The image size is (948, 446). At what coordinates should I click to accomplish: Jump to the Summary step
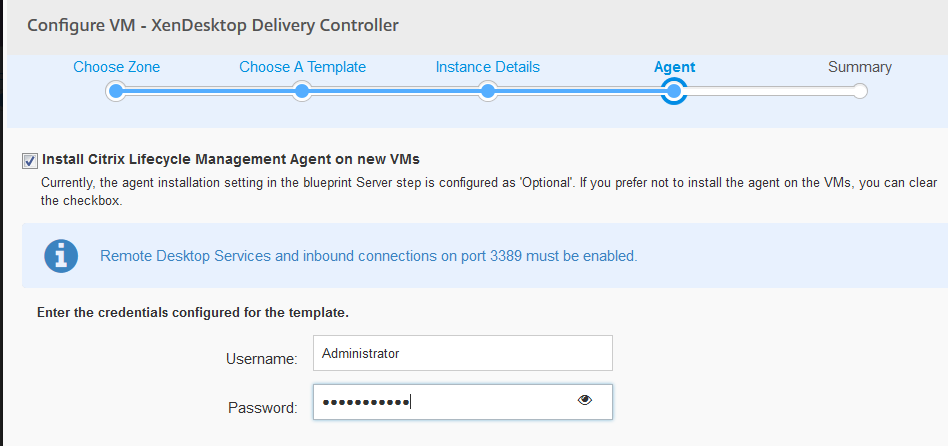click(859, 67)
